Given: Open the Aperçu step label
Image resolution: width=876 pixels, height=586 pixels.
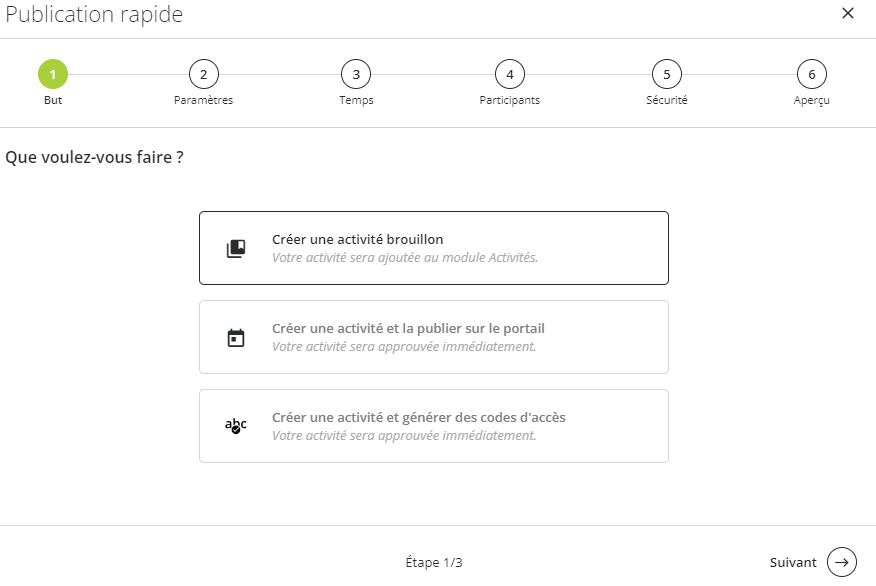Looking at the screenshot, I should pyautogui.click(x=812, y=101).
